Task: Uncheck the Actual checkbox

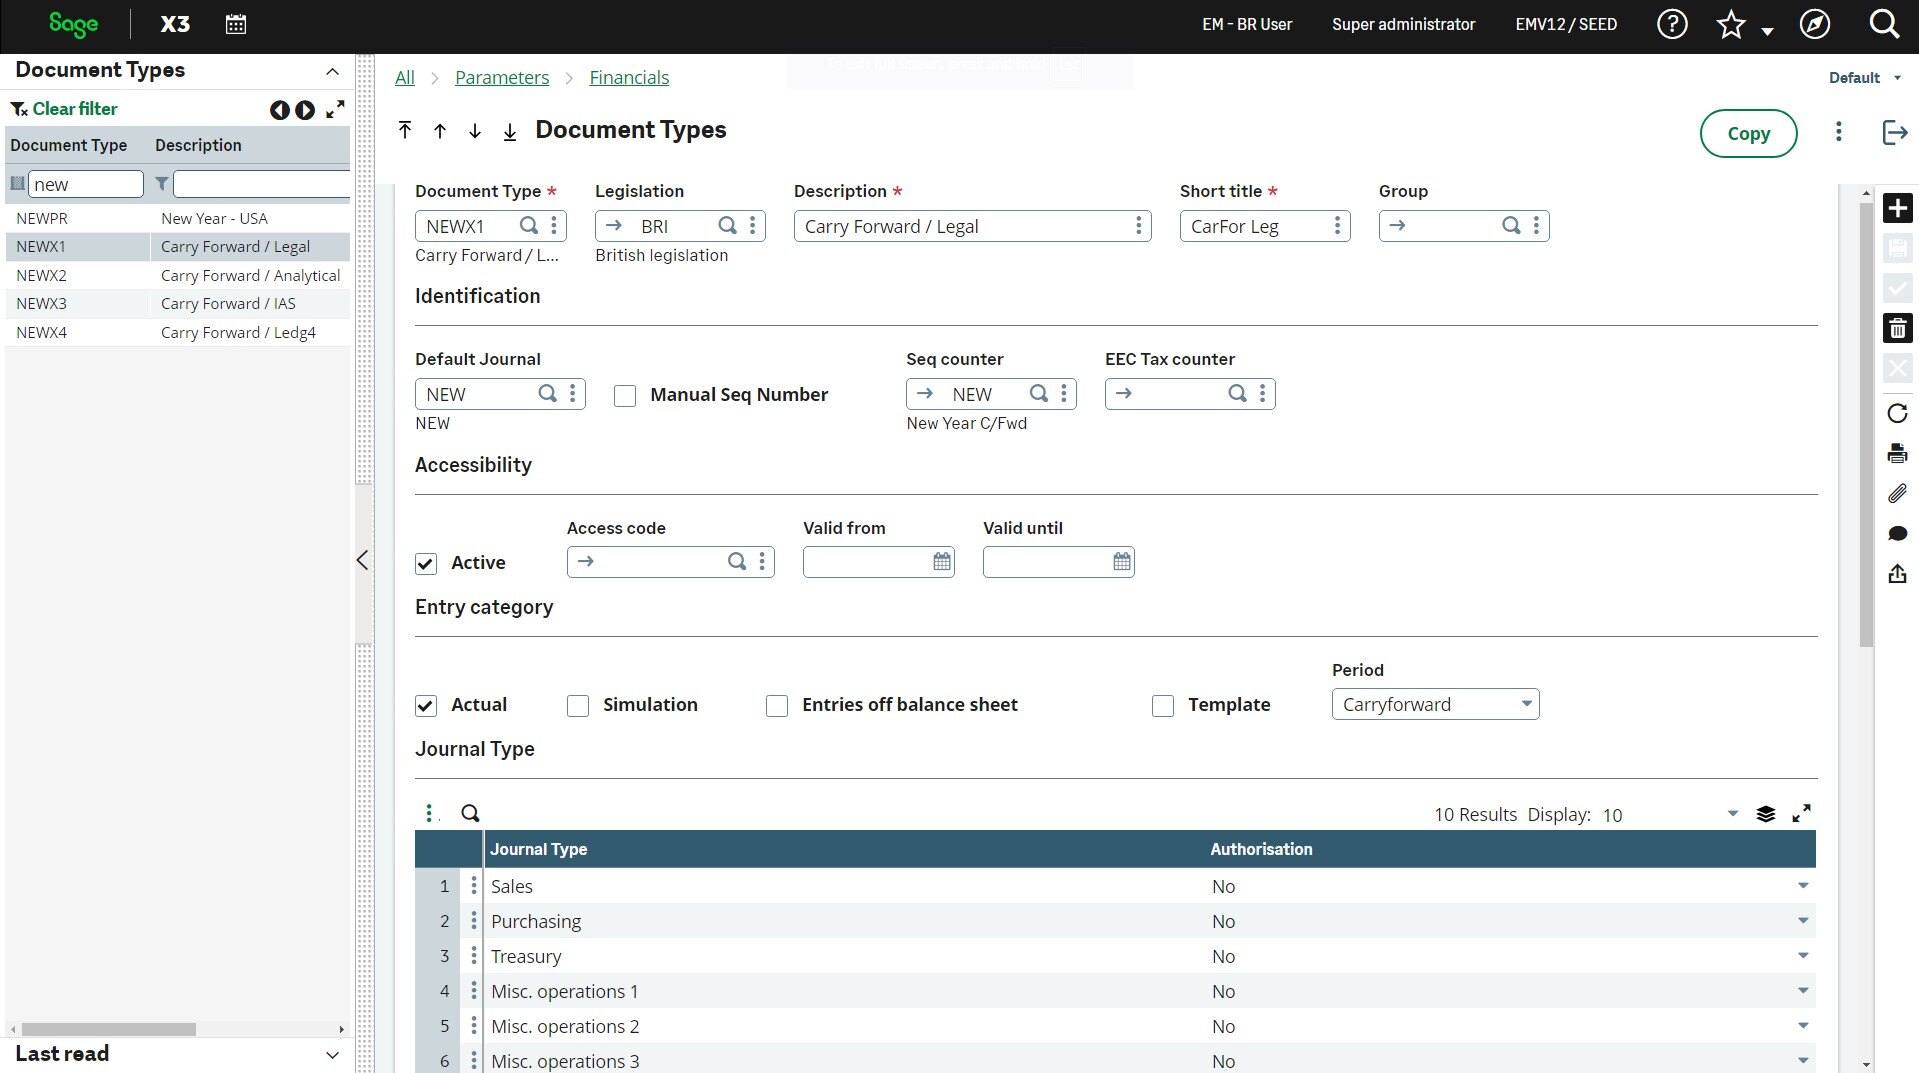Action: point(426,706)
